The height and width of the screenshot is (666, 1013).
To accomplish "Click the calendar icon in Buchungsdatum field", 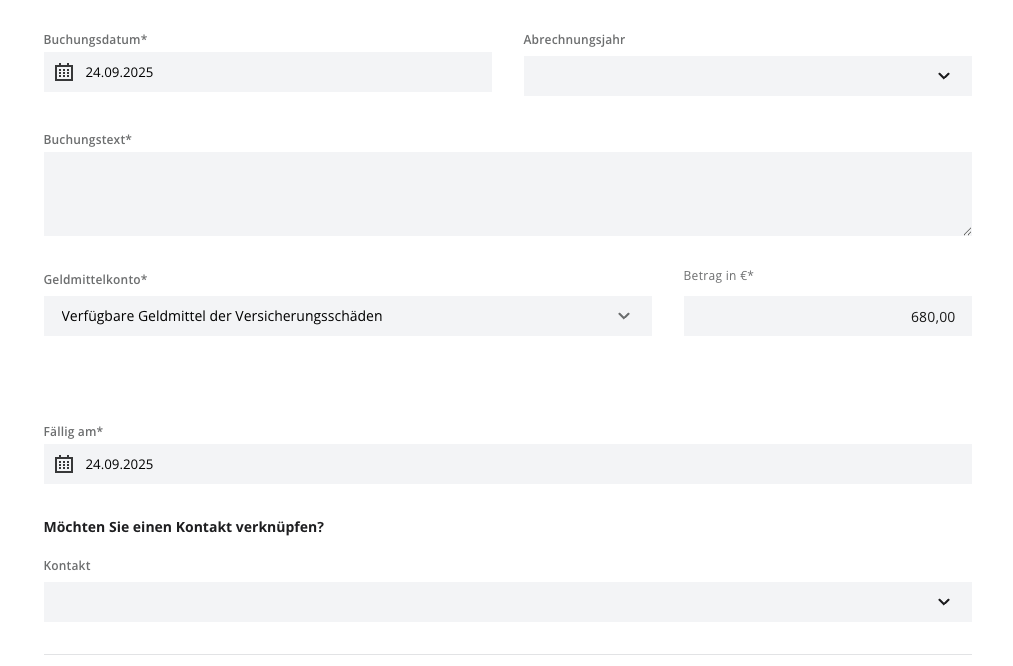I will (64, 72).
